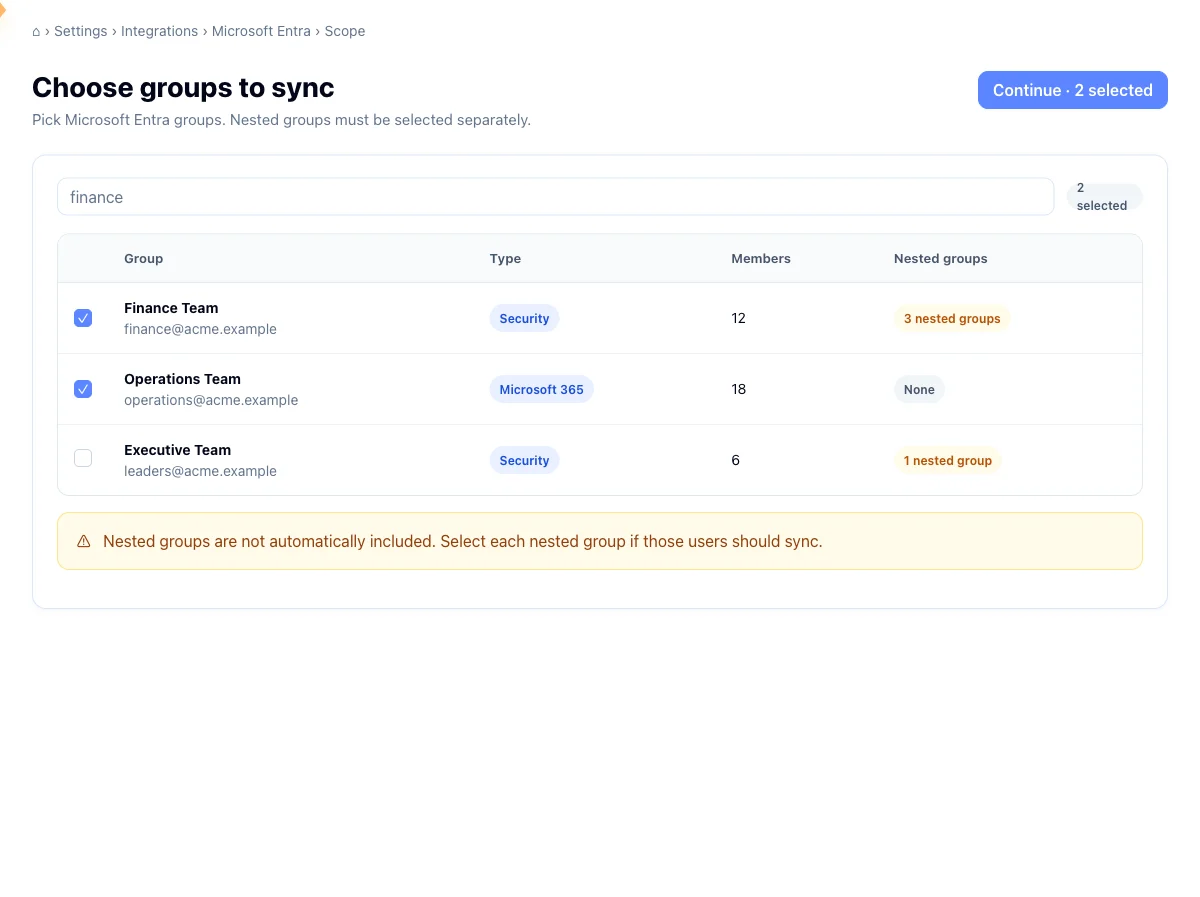Open Settings breadcrumb link
Image resolution: width=1200 pixels, height=897 pixels.
tap(80, 31)
